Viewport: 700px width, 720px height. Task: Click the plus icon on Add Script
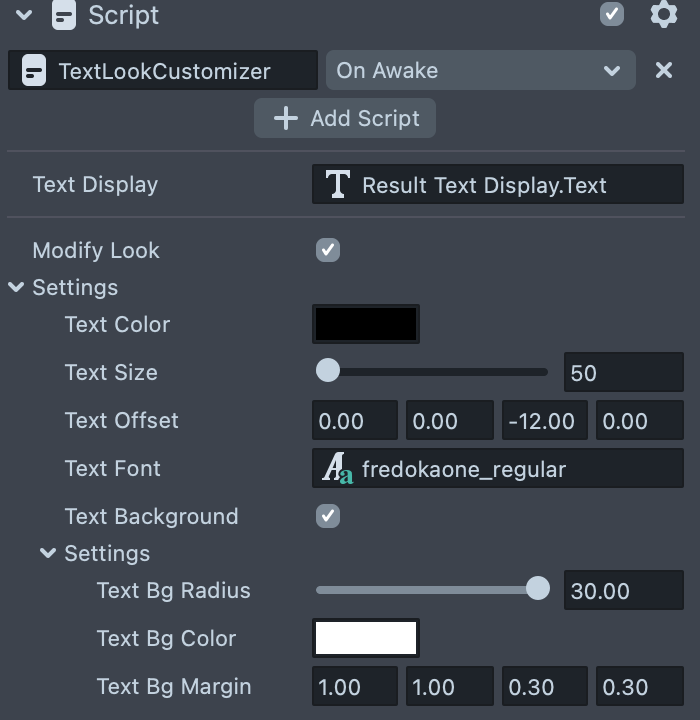pos(286,118)
